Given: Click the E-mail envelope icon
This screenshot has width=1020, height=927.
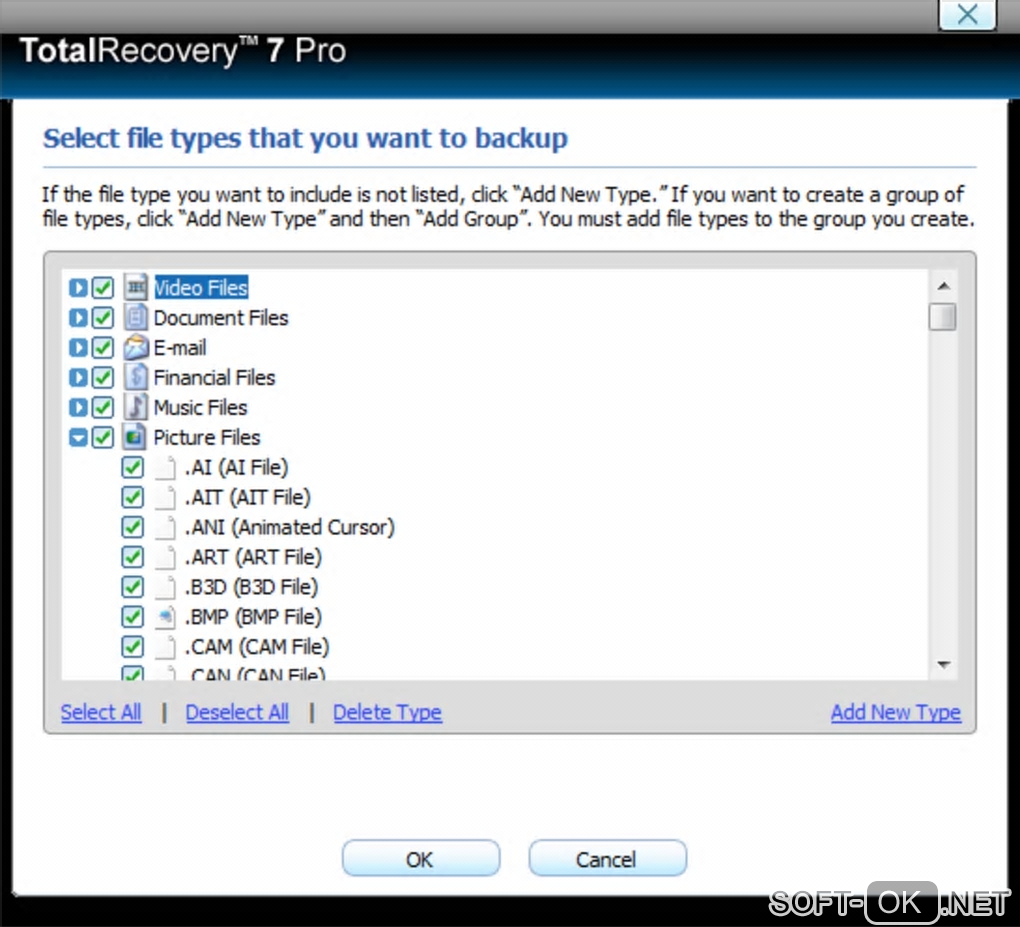Looking at the screenshot, I should 135,347.
